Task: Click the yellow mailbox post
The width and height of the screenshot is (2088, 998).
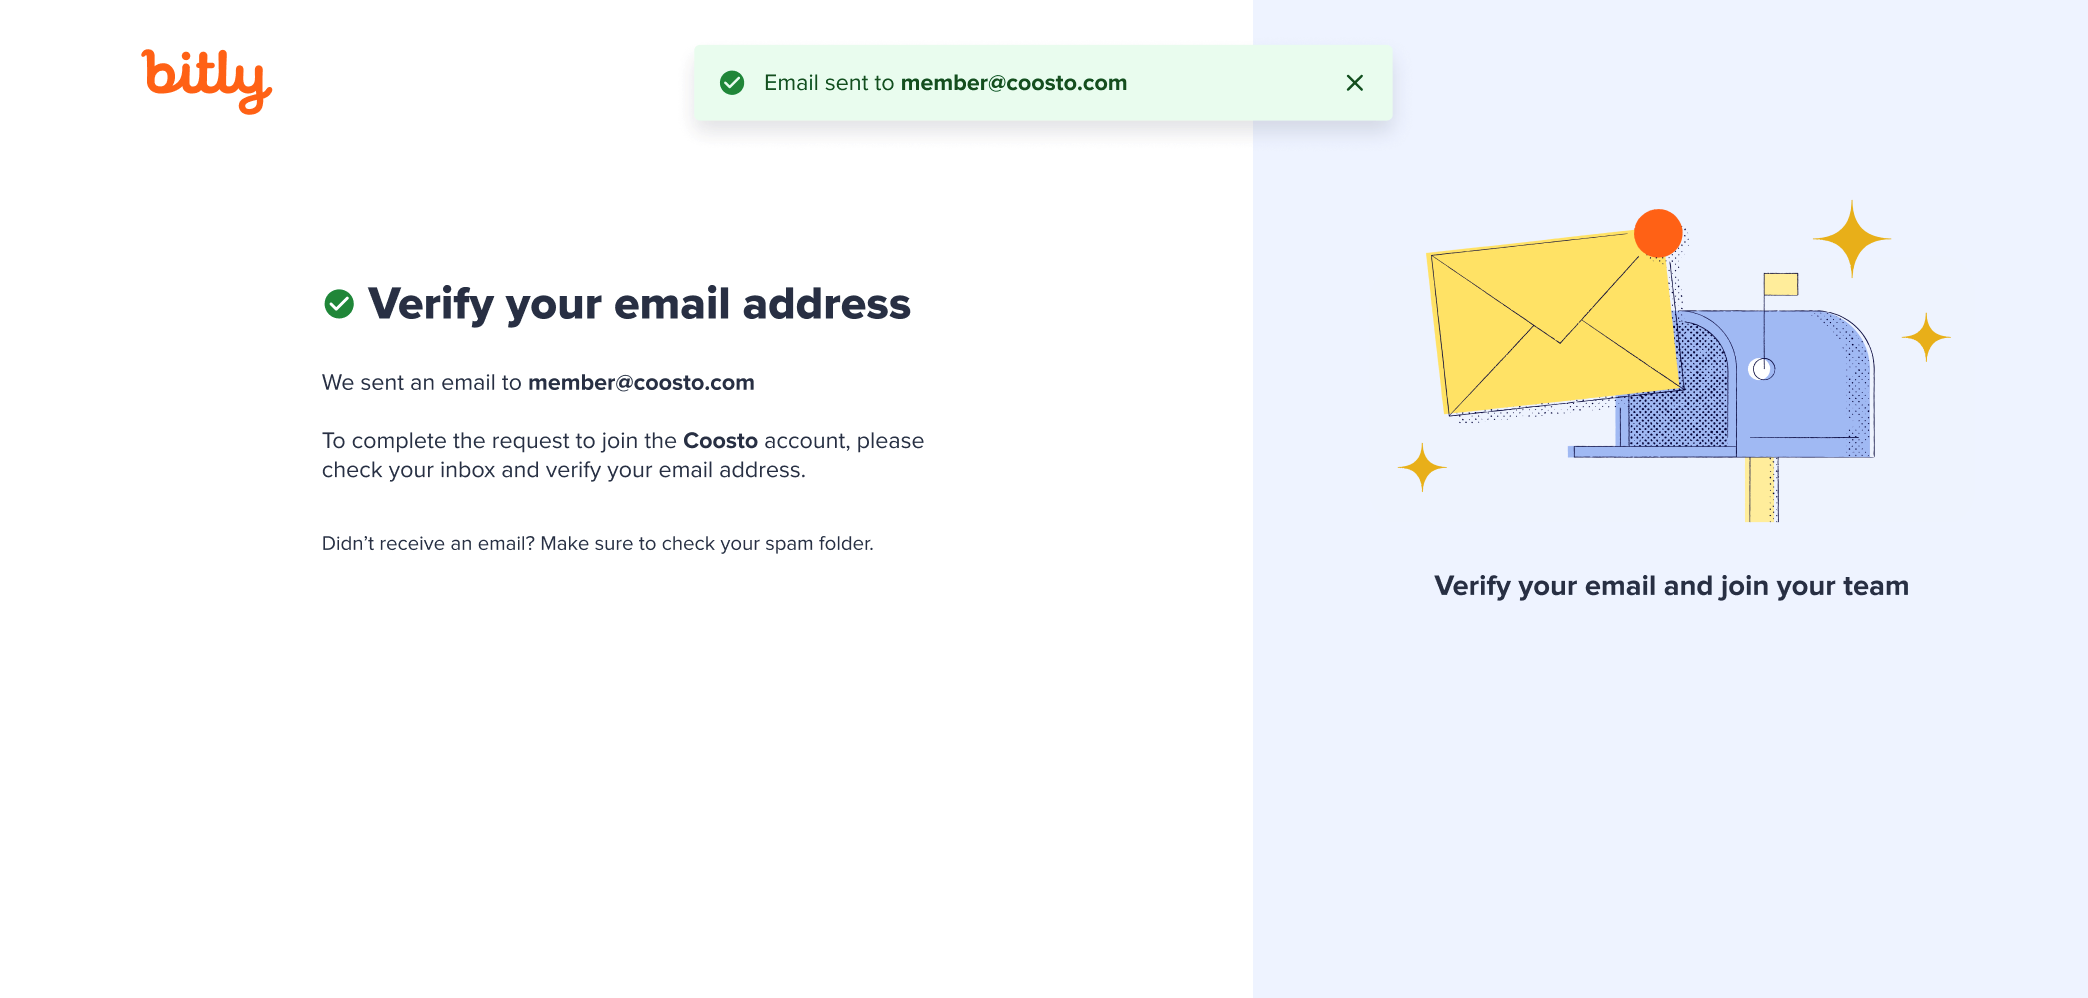Action: point(1763,490)
